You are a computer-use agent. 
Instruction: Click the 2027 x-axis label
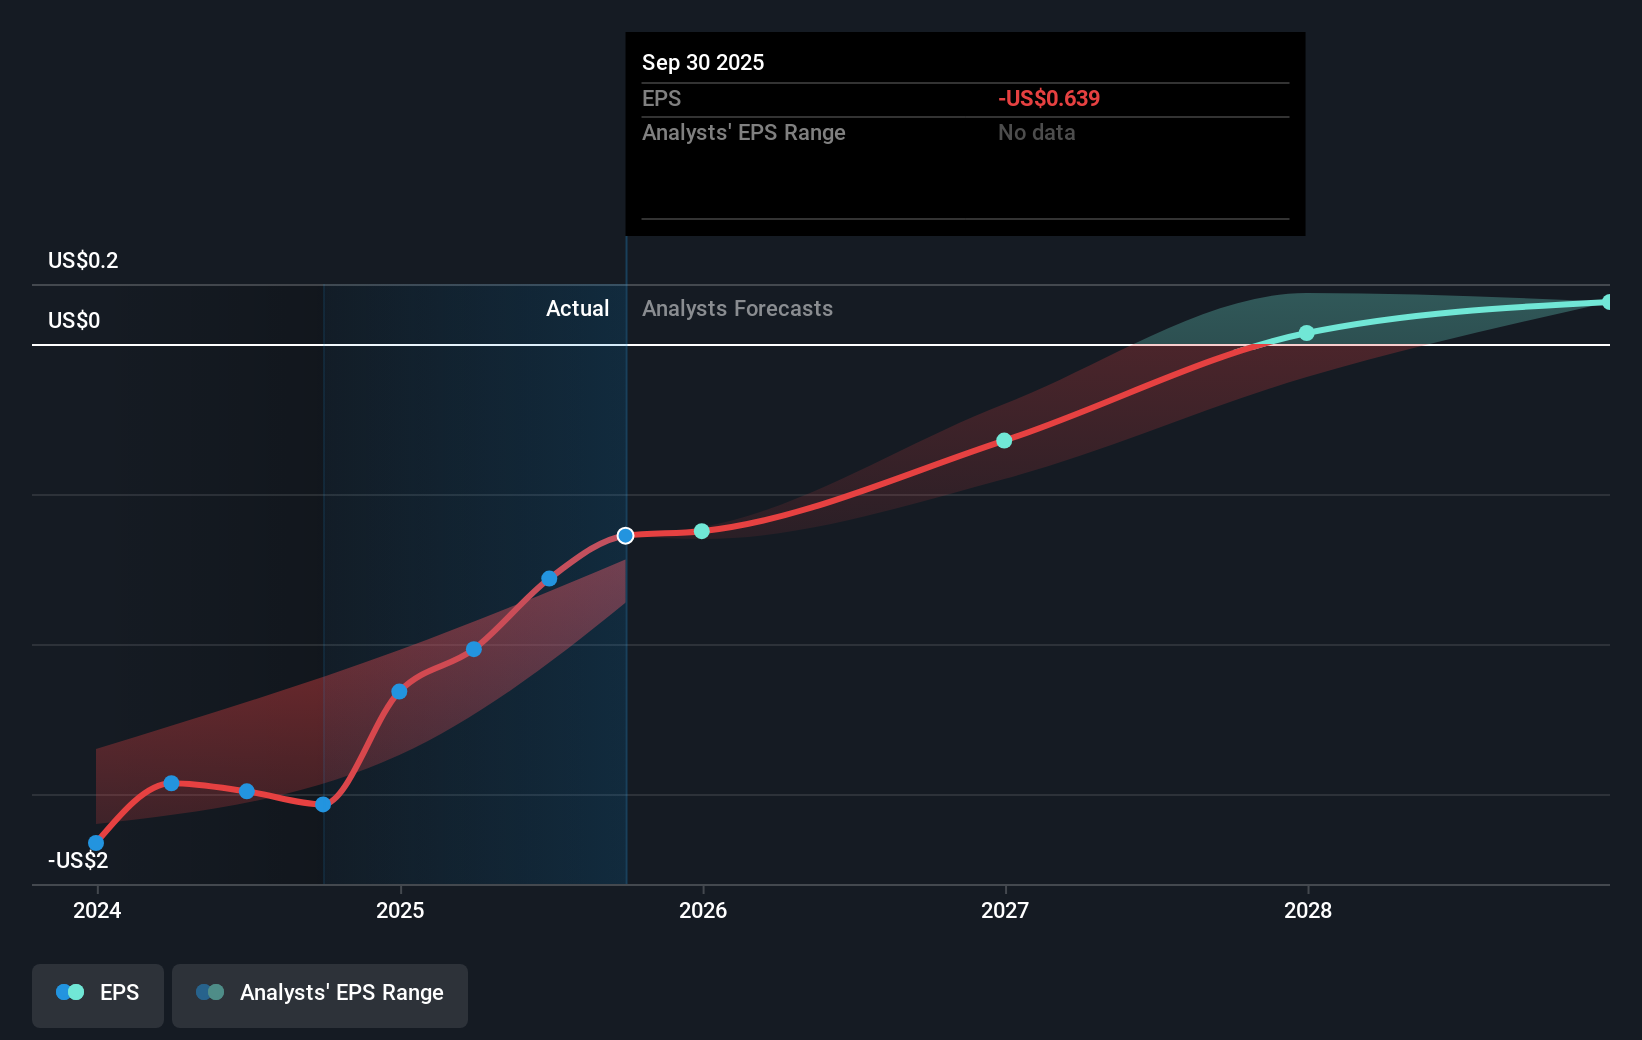tap(1005, 910)
